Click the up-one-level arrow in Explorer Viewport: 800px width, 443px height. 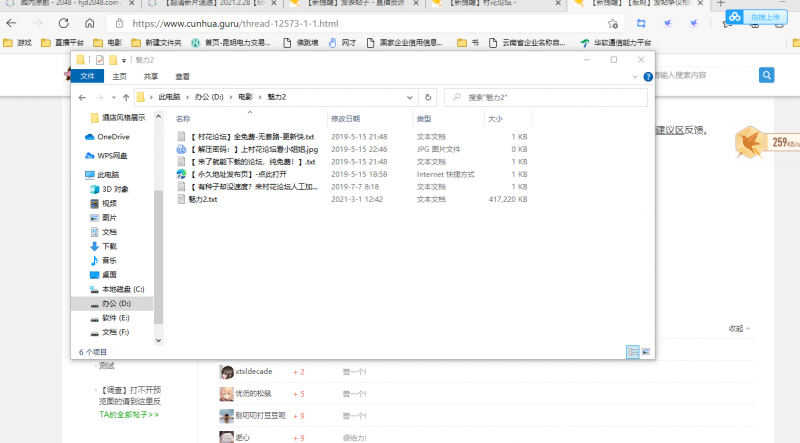click(x=125, y=97)
